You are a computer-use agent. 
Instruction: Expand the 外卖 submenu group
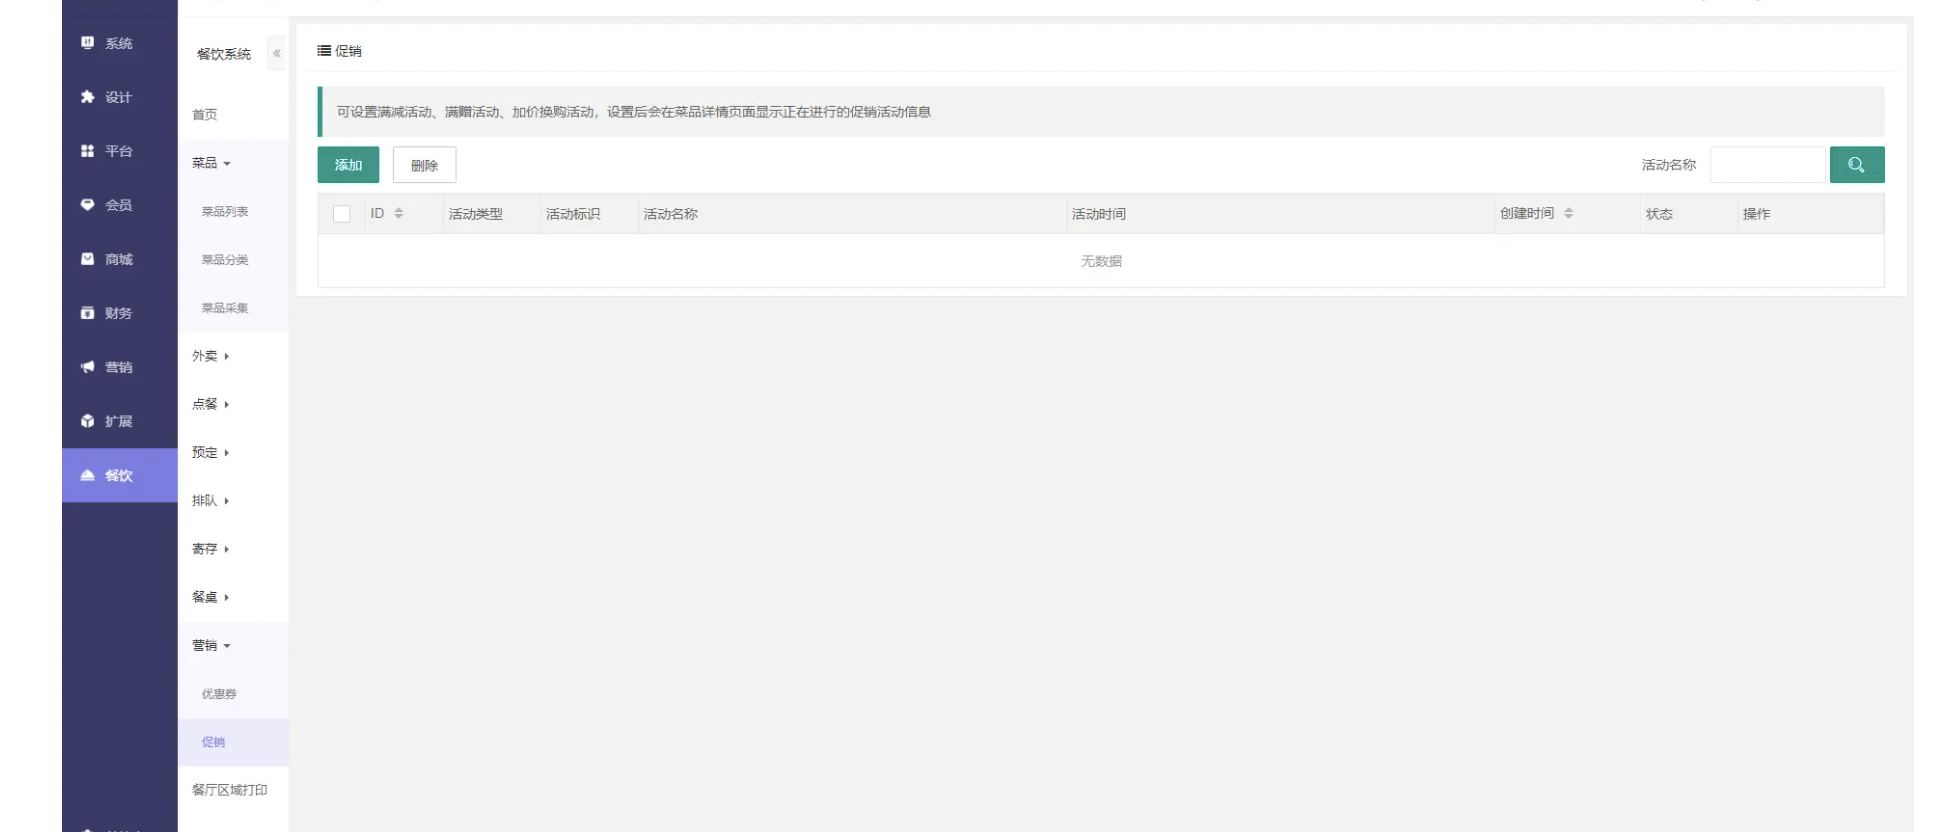pos(211,356)
